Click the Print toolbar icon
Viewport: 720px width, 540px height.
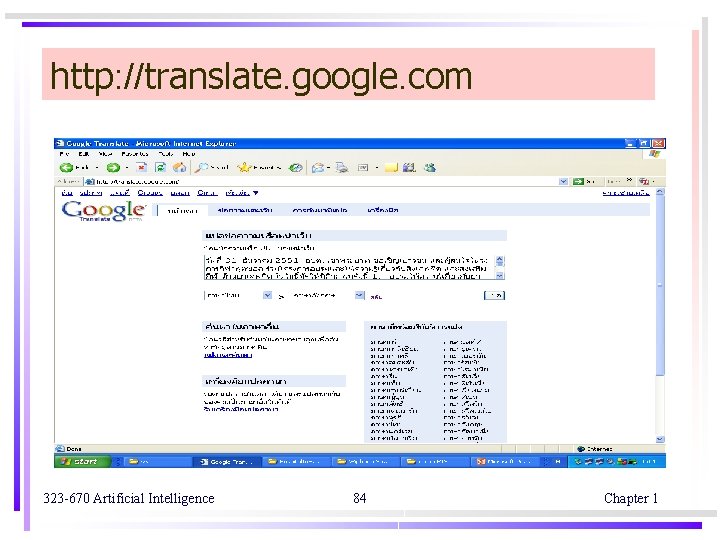342,168
